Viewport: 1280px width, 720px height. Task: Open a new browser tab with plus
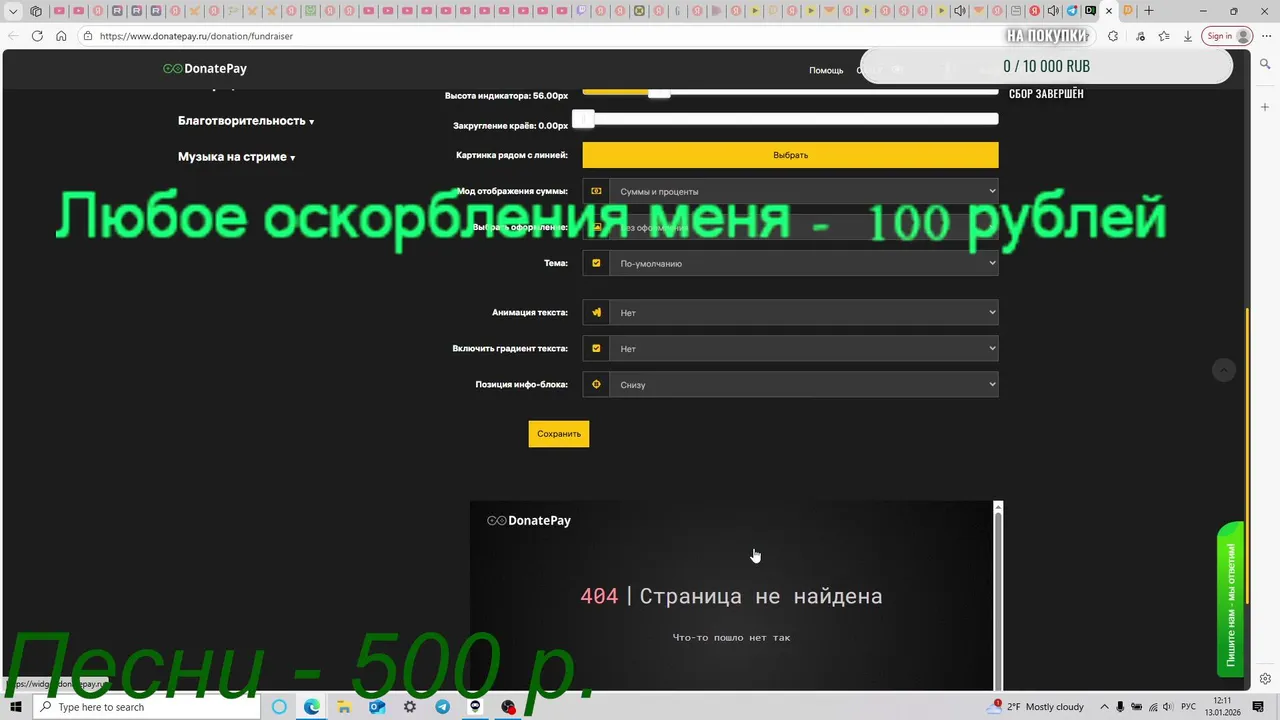1149,11
